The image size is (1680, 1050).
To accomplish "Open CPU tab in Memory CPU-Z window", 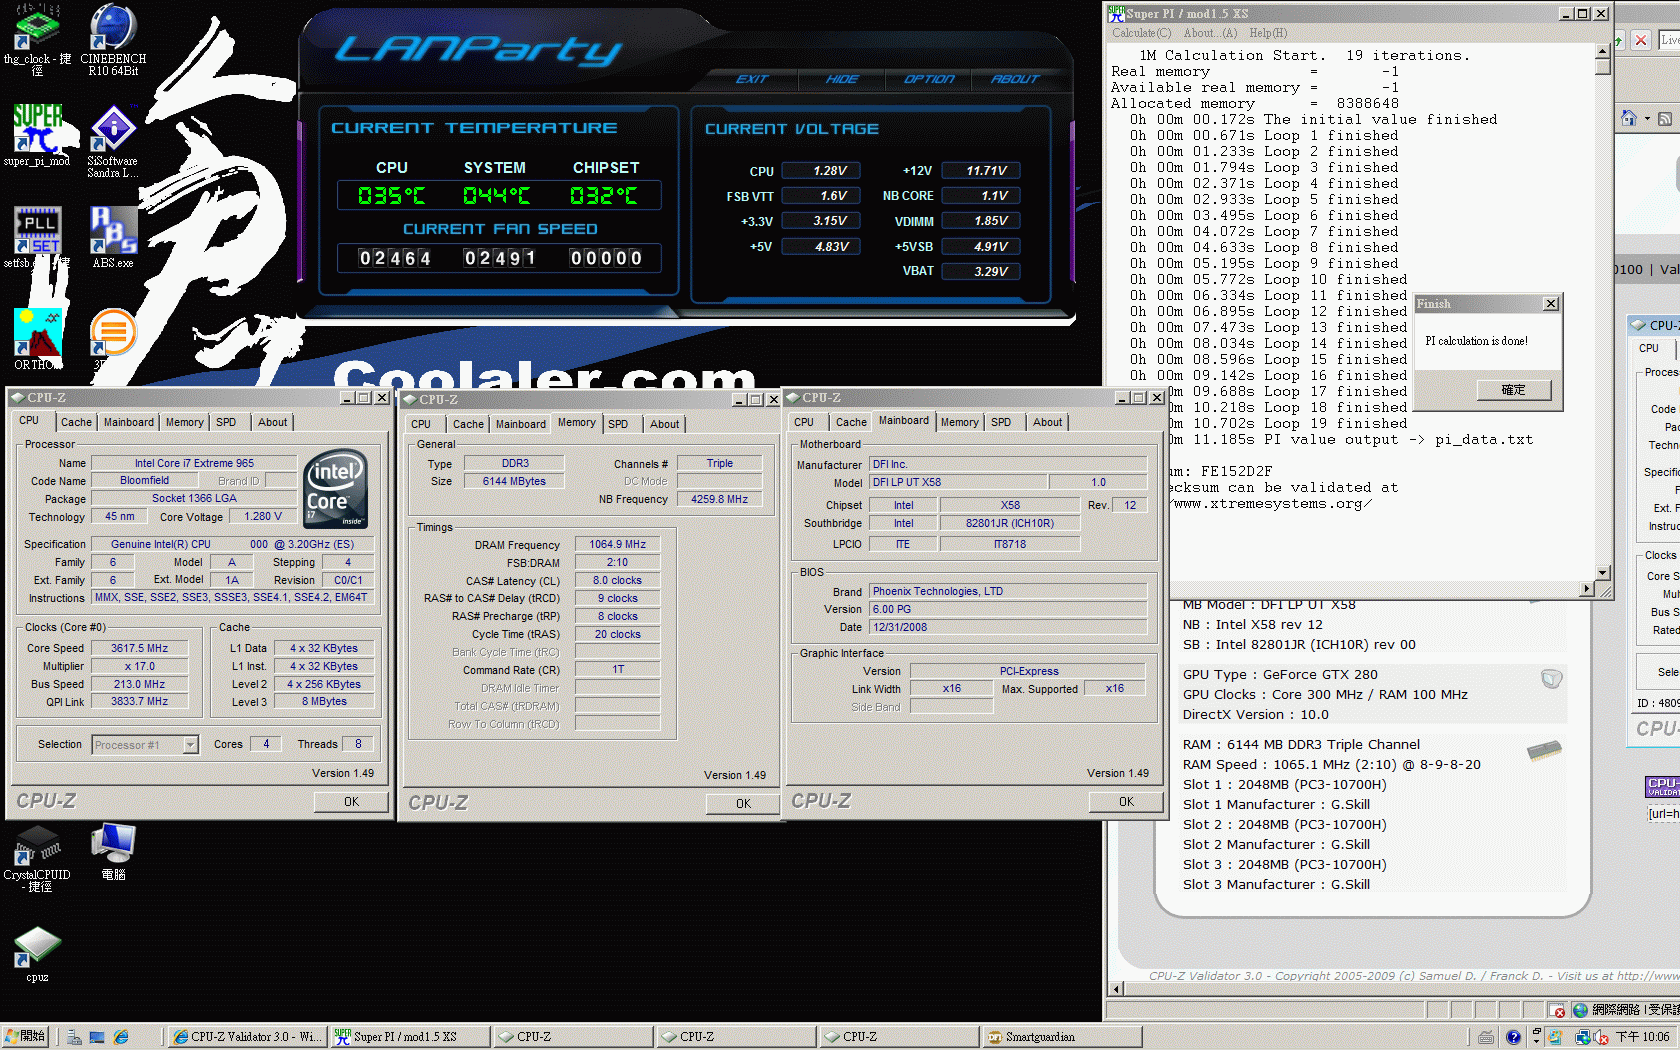I will 421,424.
